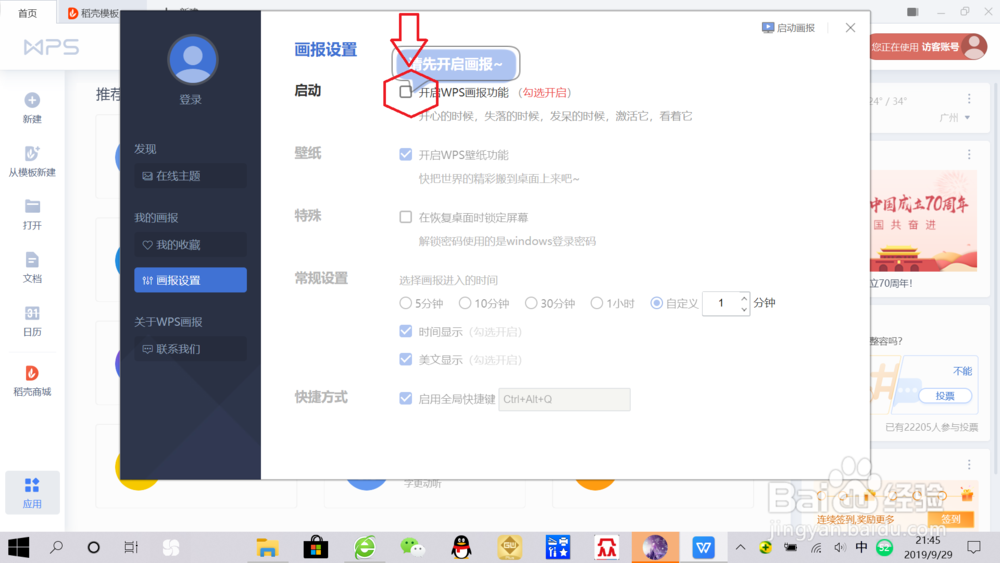Open QQ penguin from taskbar
This screenshot has height=563, width=1000.
click(x=461, y=547)
